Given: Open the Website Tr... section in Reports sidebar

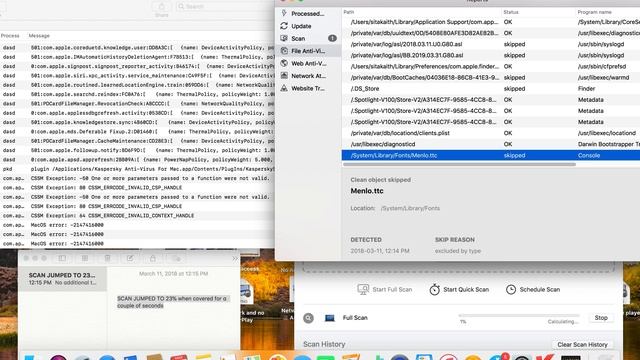Looking at the screenshot, I should [308, 88].
